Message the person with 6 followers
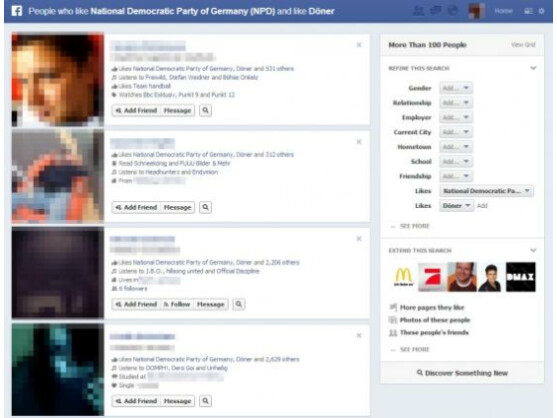The image size is (557, 418). [x=211, y=304]
